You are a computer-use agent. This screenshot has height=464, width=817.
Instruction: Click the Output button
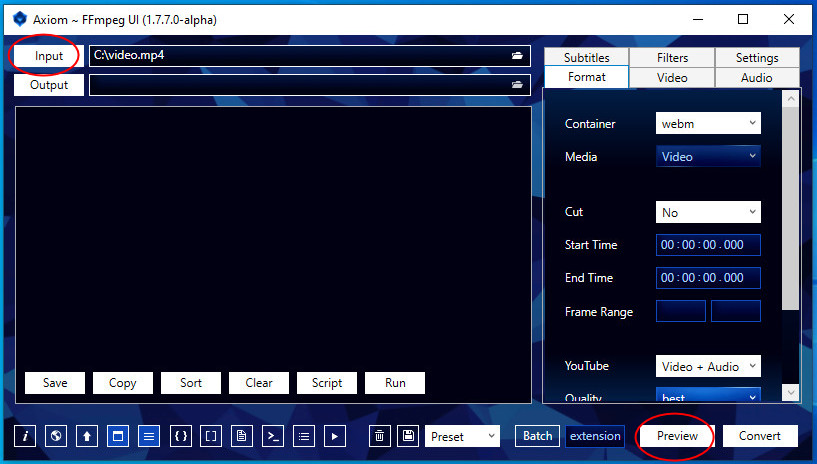48,85
